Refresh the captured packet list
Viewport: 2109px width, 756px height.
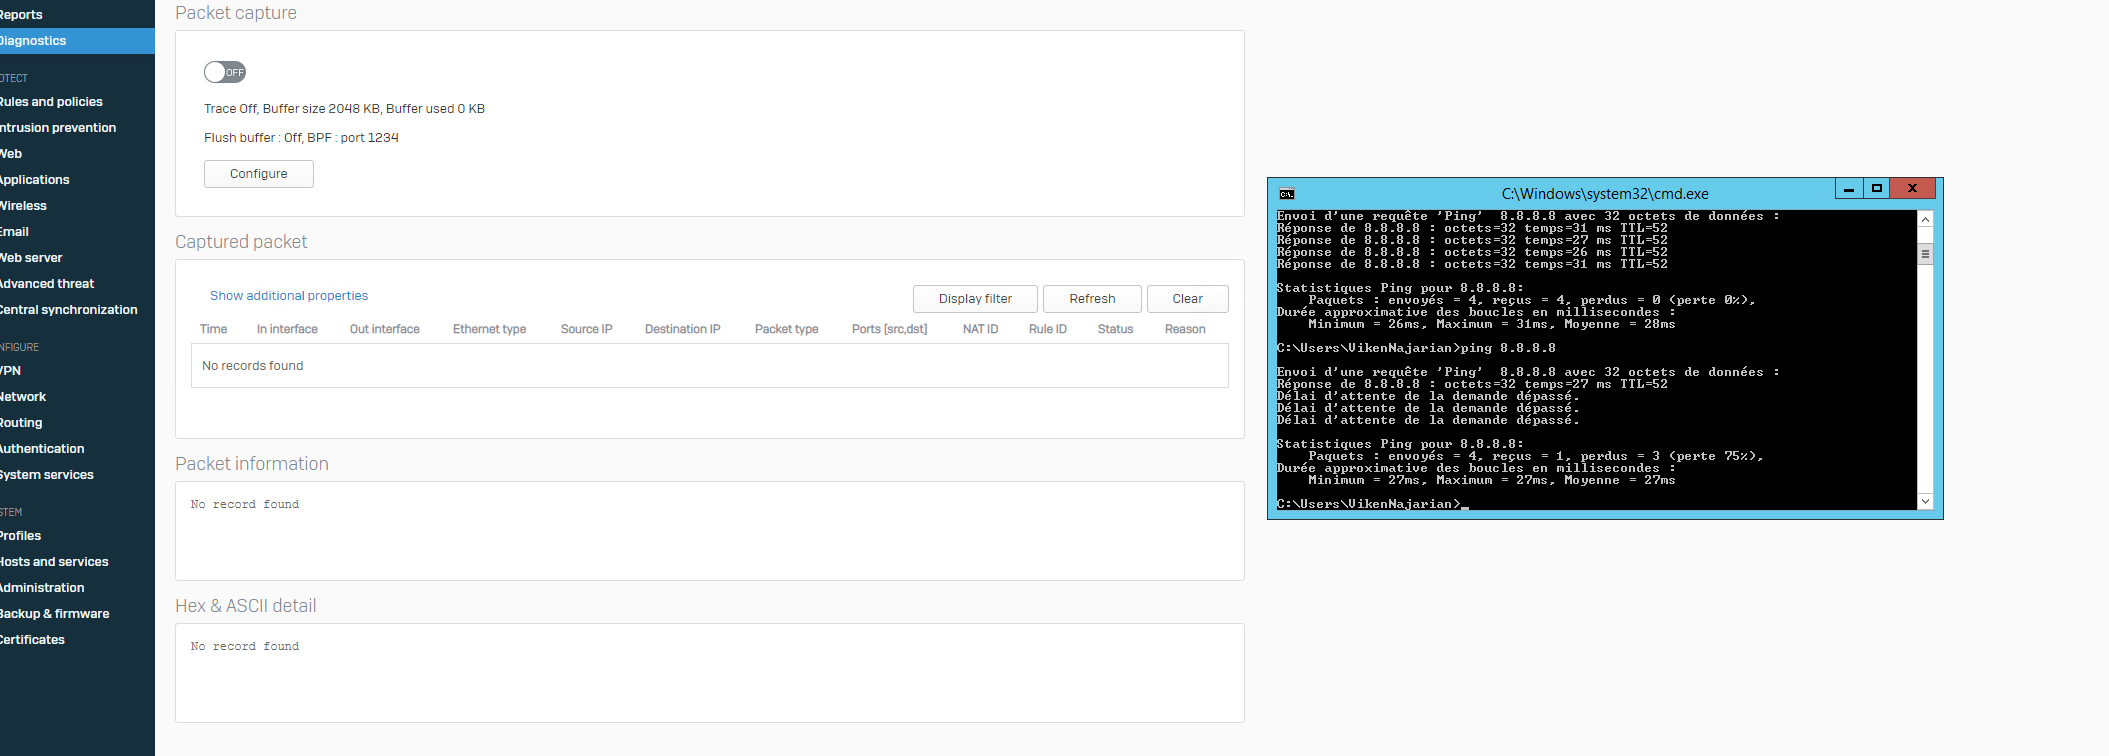(1092, 299)
